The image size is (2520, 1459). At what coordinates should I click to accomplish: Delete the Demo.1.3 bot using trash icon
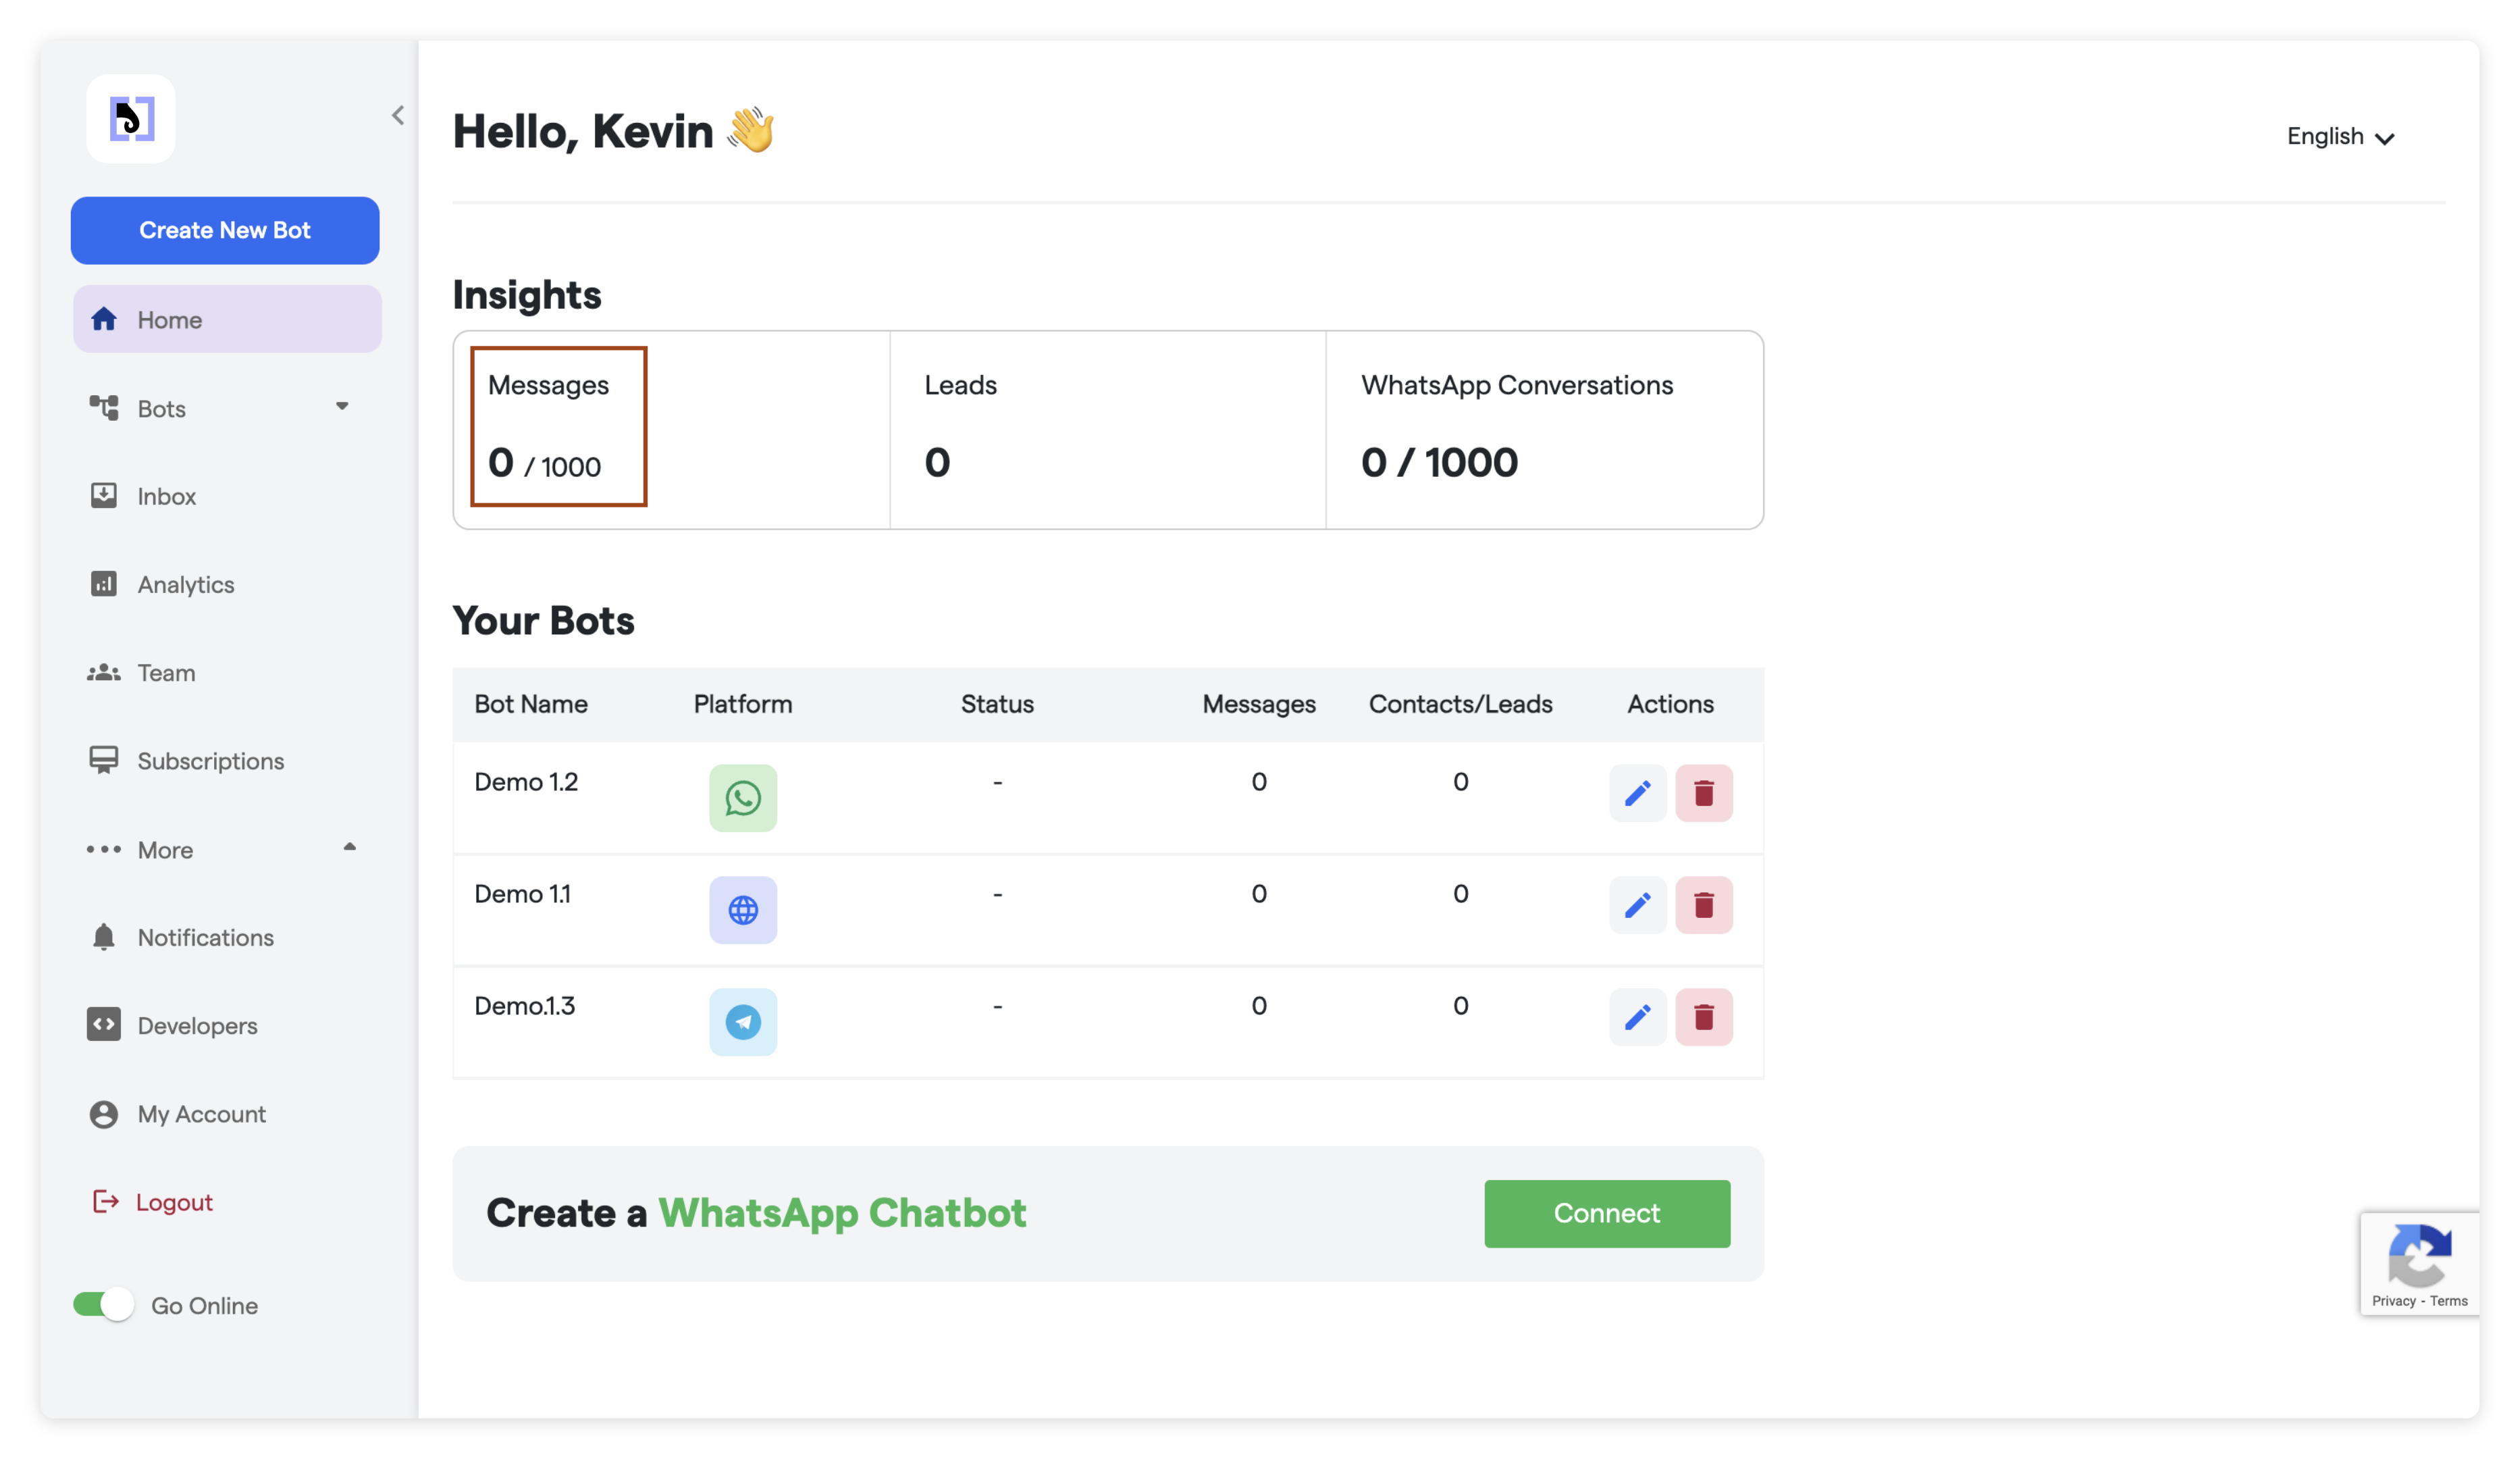pyautogui.click(x=1704, y=1017)
